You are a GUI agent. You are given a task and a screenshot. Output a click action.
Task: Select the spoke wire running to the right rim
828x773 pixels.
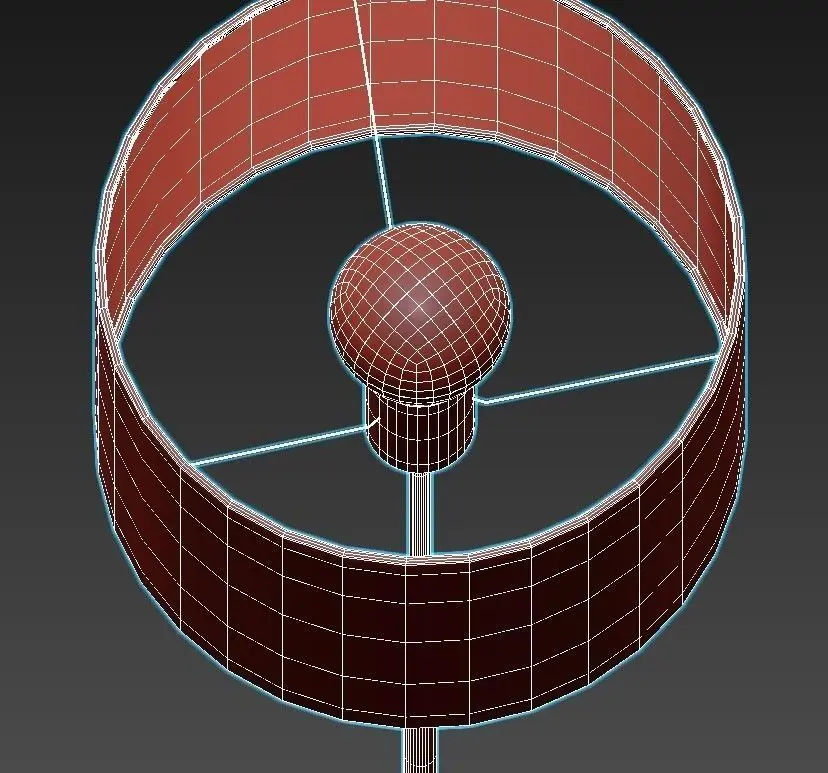[599, 378]
